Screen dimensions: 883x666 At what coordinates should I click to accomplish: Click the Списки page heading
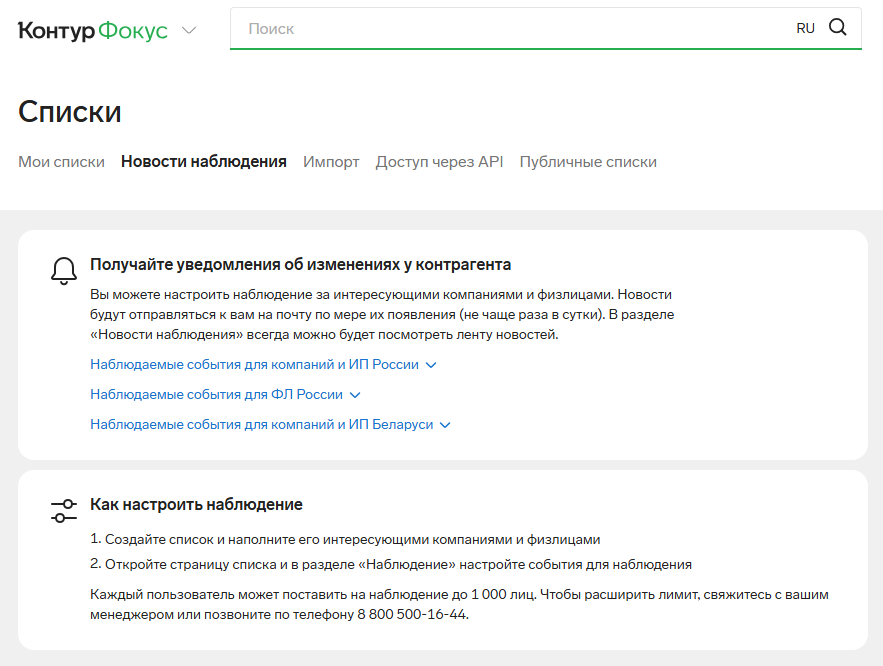coord(70,111)
